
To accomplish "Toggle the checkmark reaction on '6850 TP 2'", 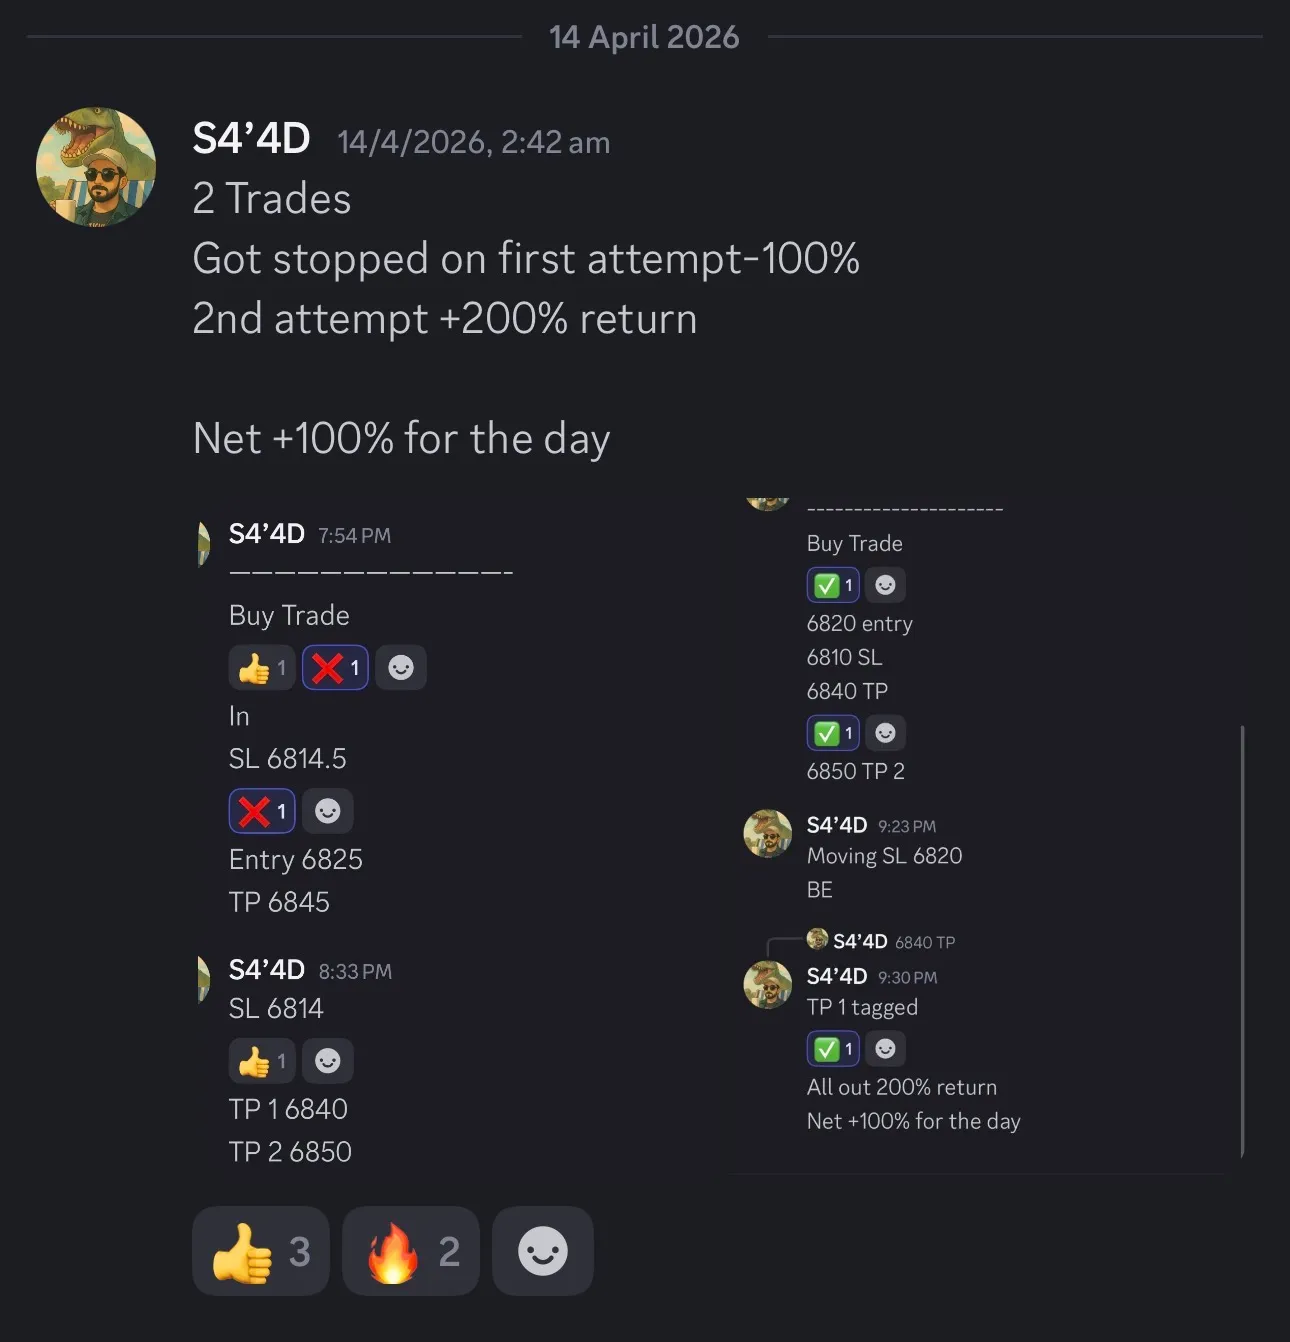I will tap(832, 732).
